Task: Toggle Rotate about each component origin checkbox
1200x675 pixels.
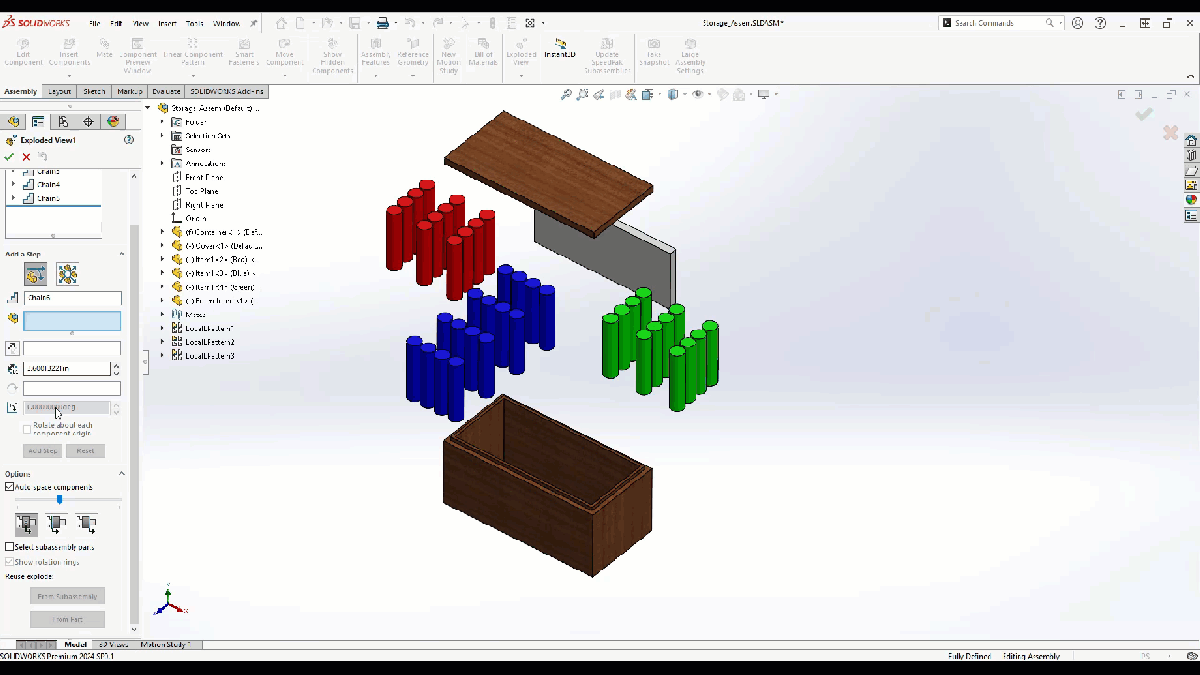Action: 27,428
